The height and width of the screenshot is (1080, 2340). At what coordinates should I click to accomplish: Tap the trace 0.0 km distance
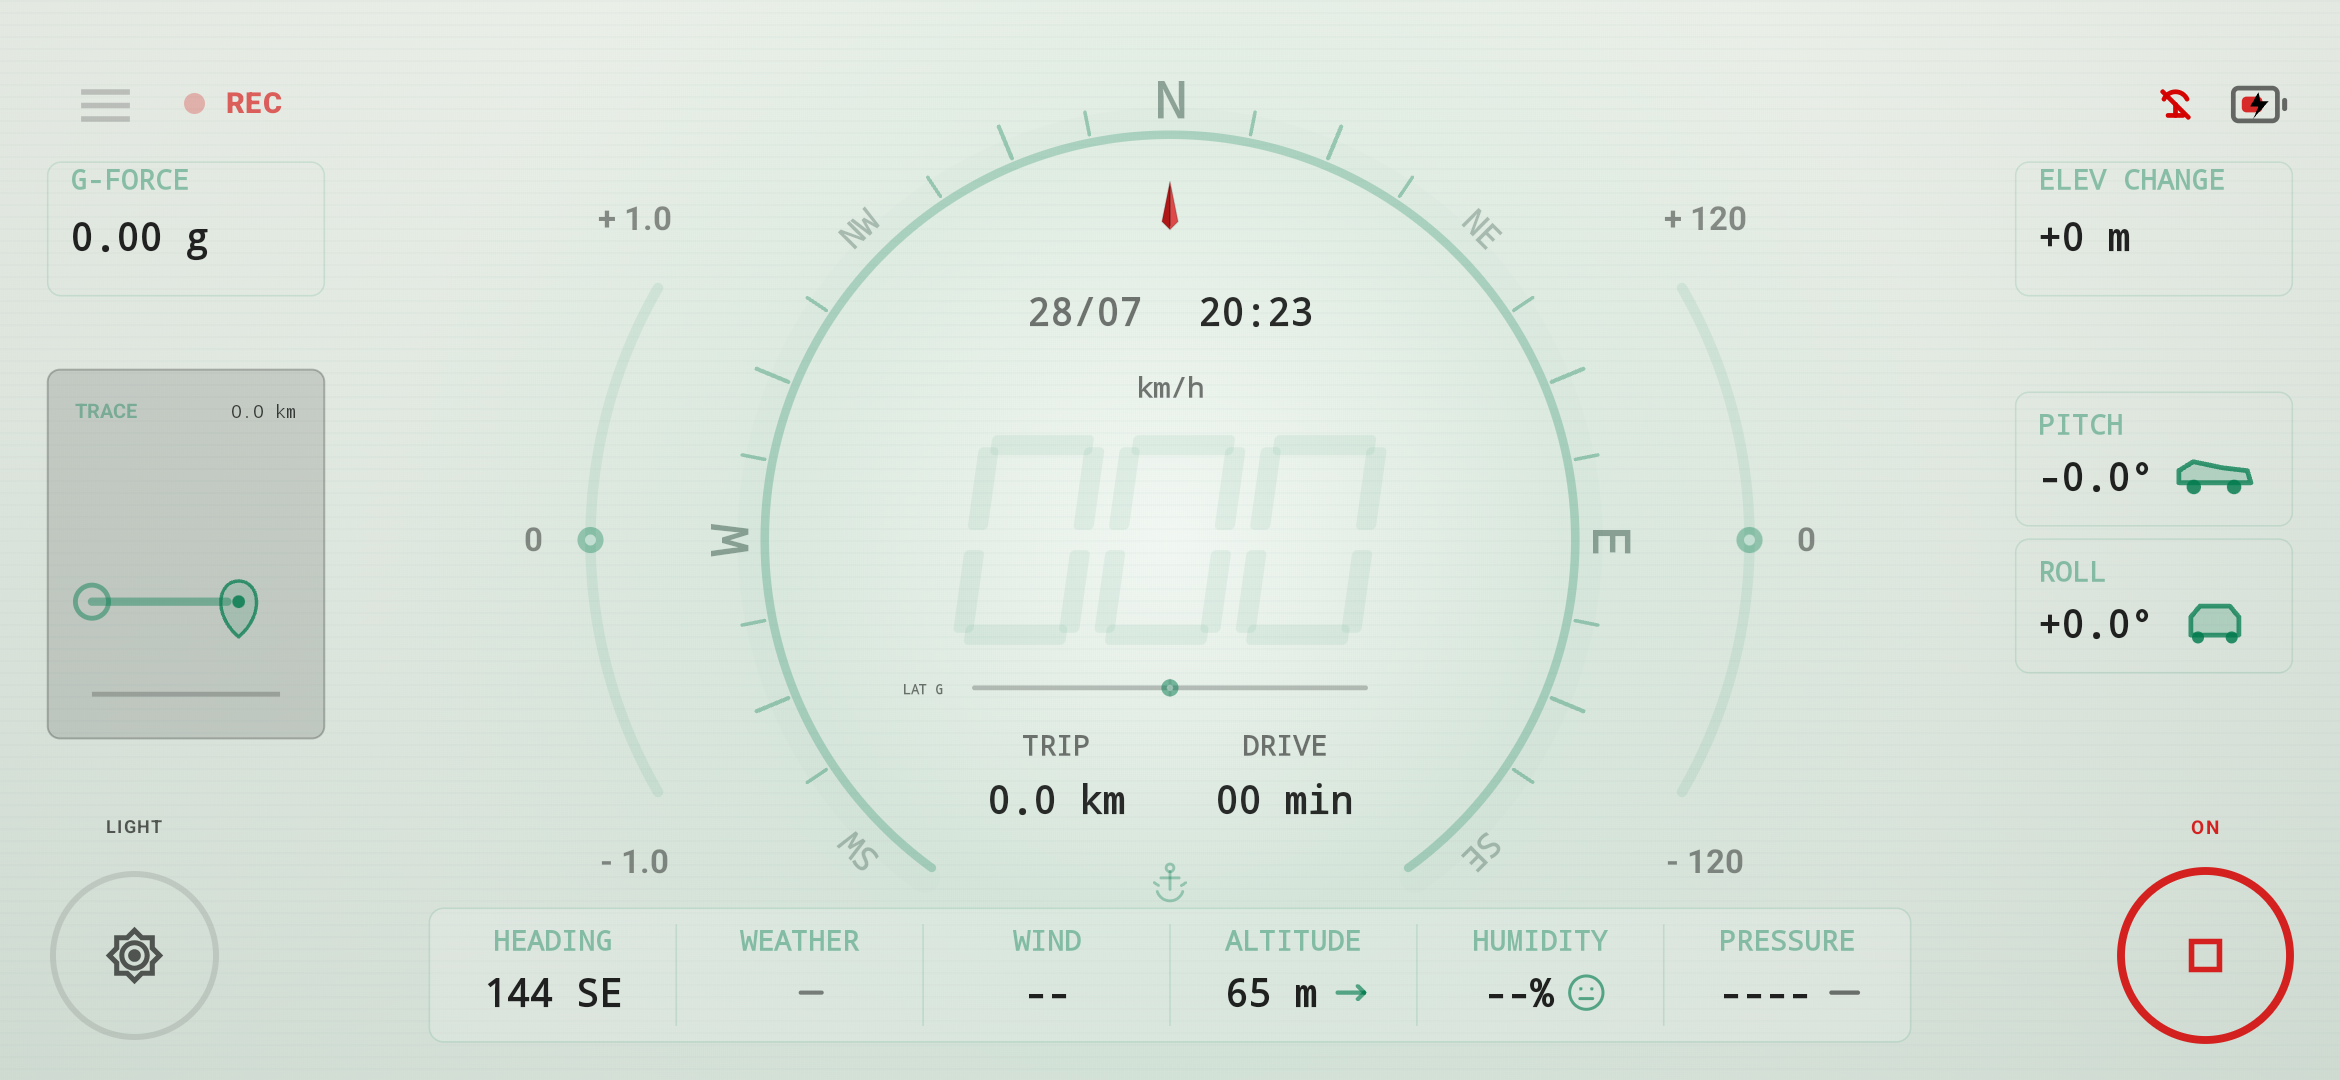click(x=263, y=412)
